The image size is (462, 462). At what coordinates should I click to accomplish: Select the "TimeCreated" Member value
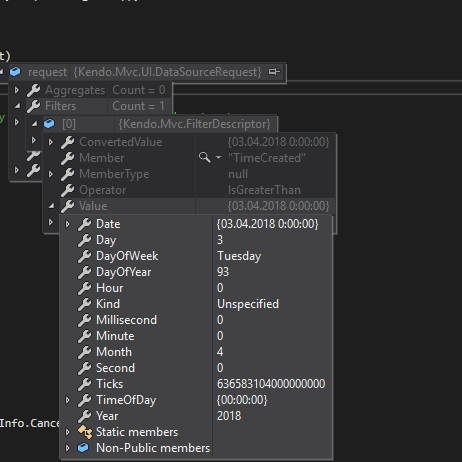(267, 158)
